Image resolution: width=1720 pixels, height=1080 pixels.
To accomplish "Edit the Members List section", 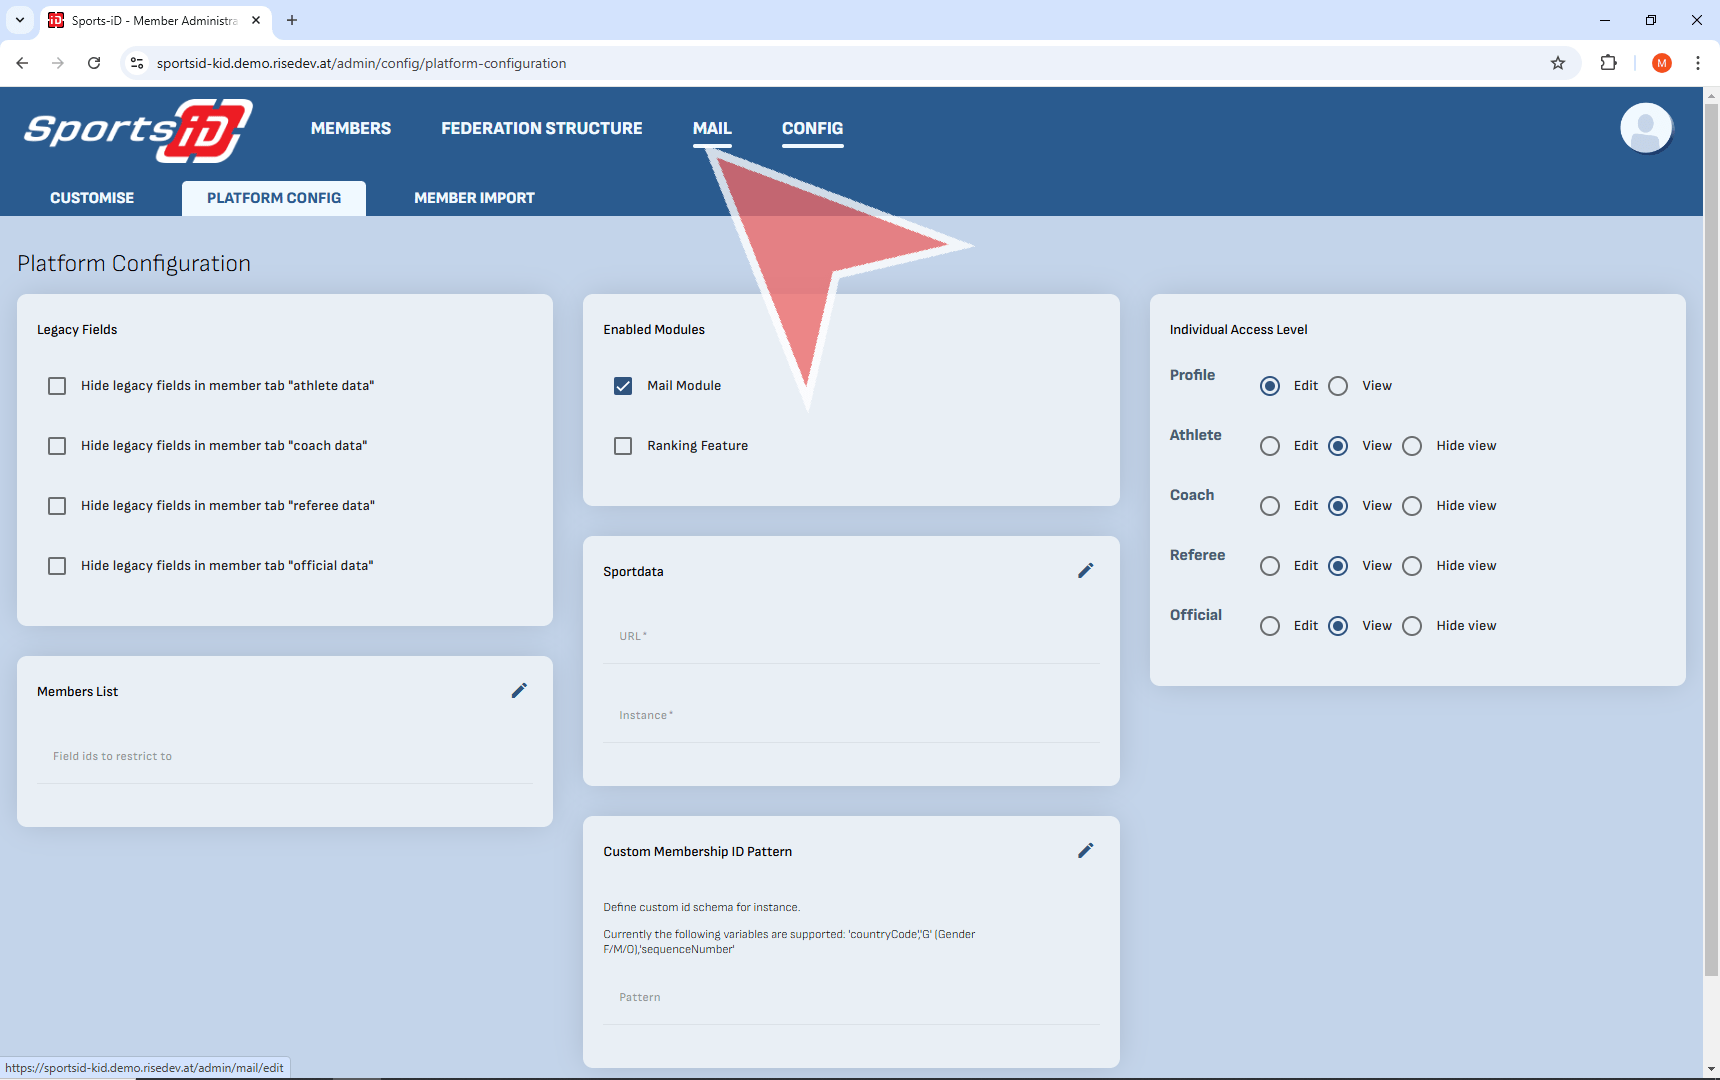I will (x=519, y=691).
